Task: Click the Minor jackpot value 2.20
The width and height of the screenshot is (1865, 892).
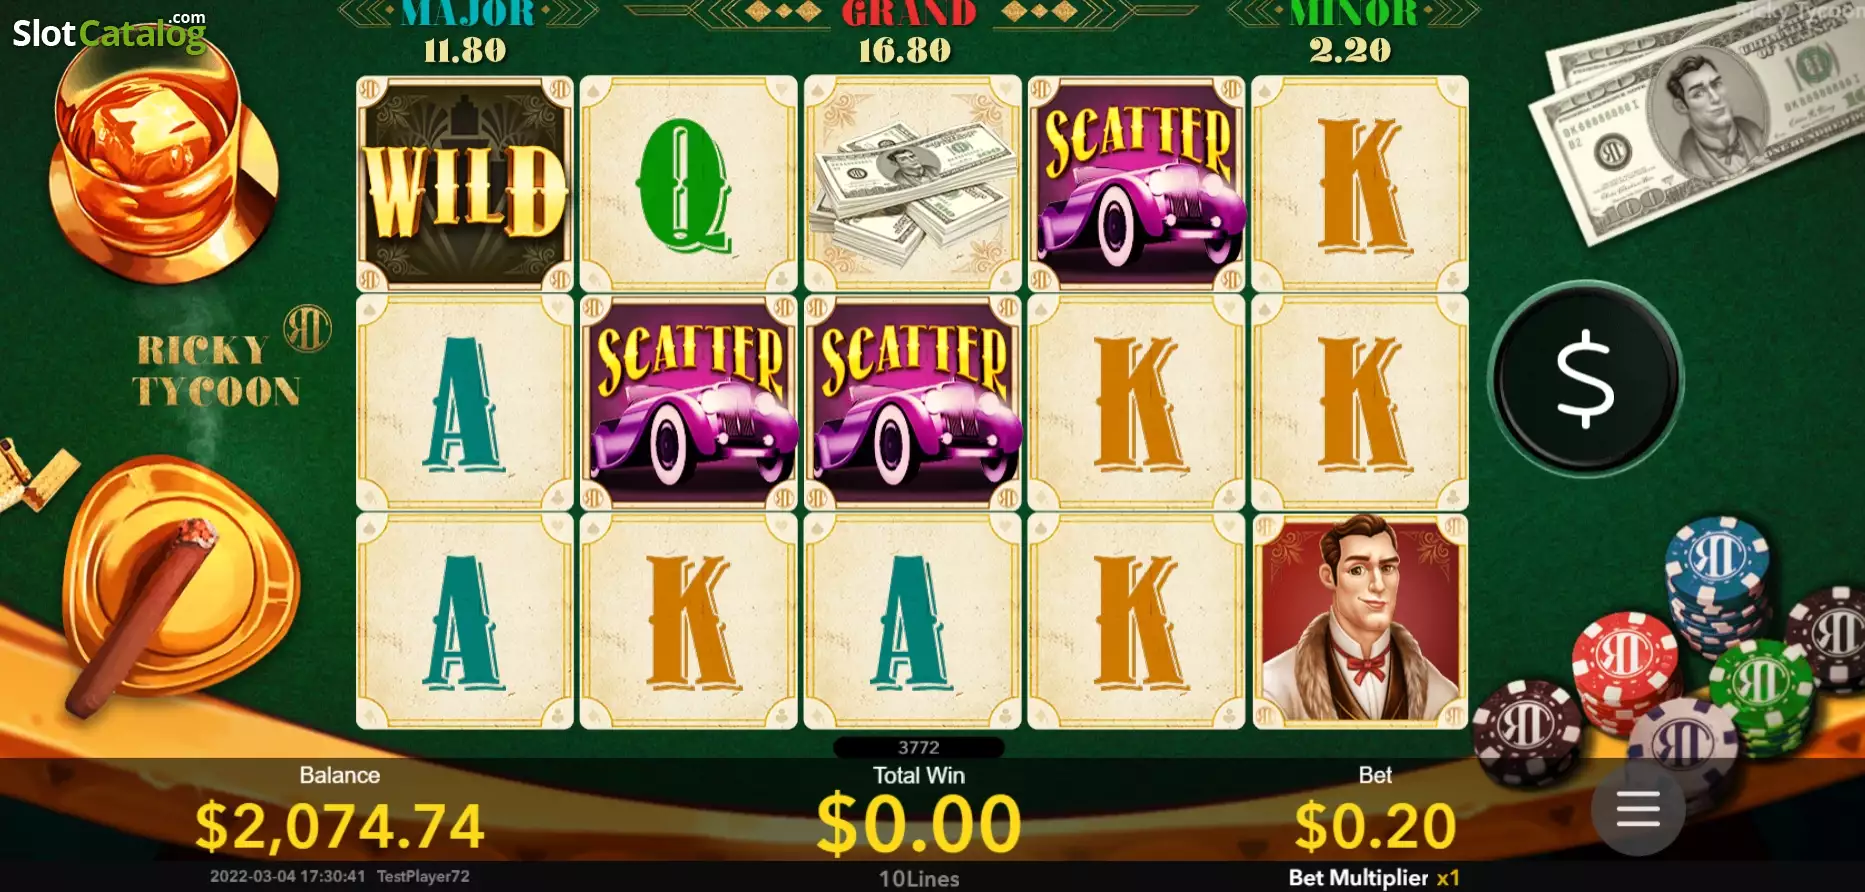Action: point(1351,50)
